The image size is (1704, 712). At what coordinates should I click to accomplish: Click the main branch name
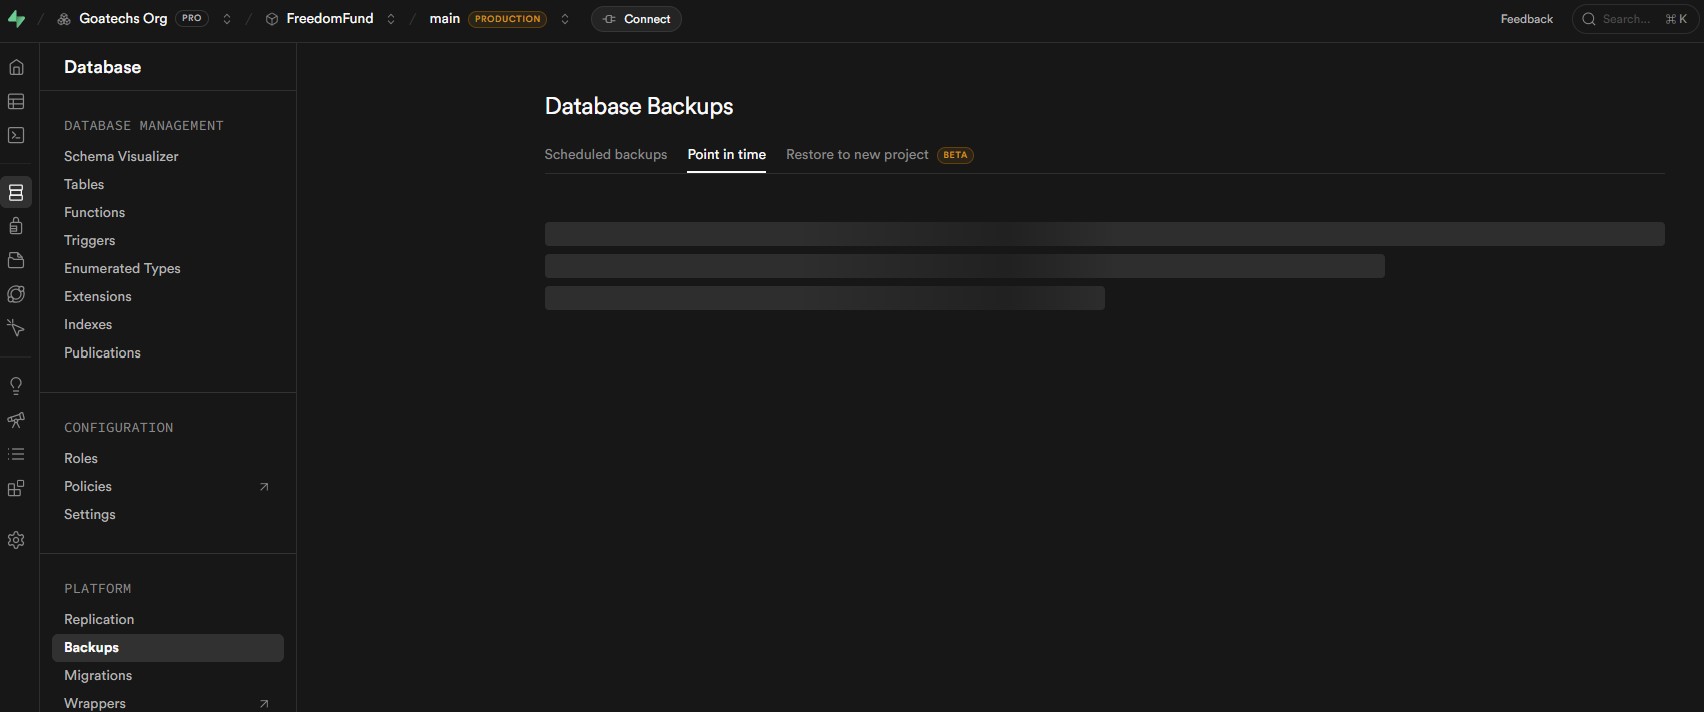pos(445,19)
